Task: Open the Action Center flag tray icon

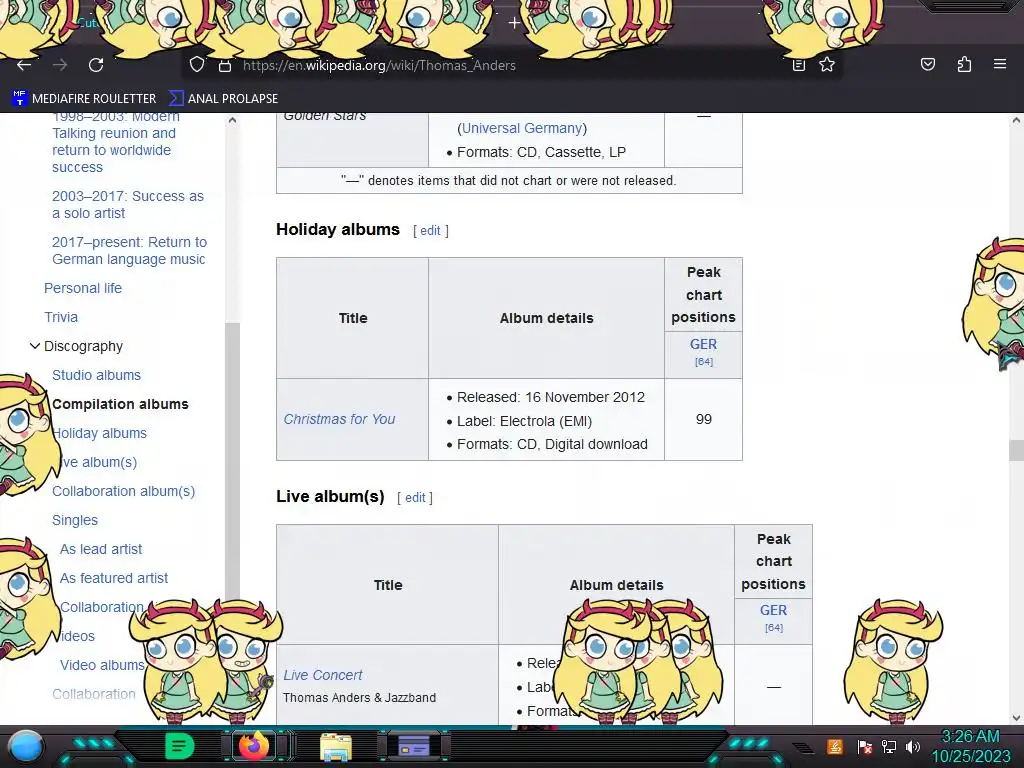Action: 865,746
